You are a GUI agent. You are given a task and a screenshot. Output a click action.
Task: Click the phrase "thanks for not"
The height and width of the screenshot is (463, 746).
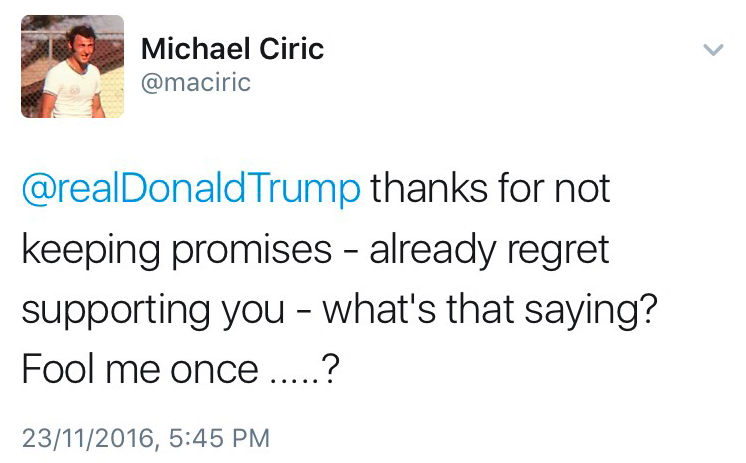[491, 190]
